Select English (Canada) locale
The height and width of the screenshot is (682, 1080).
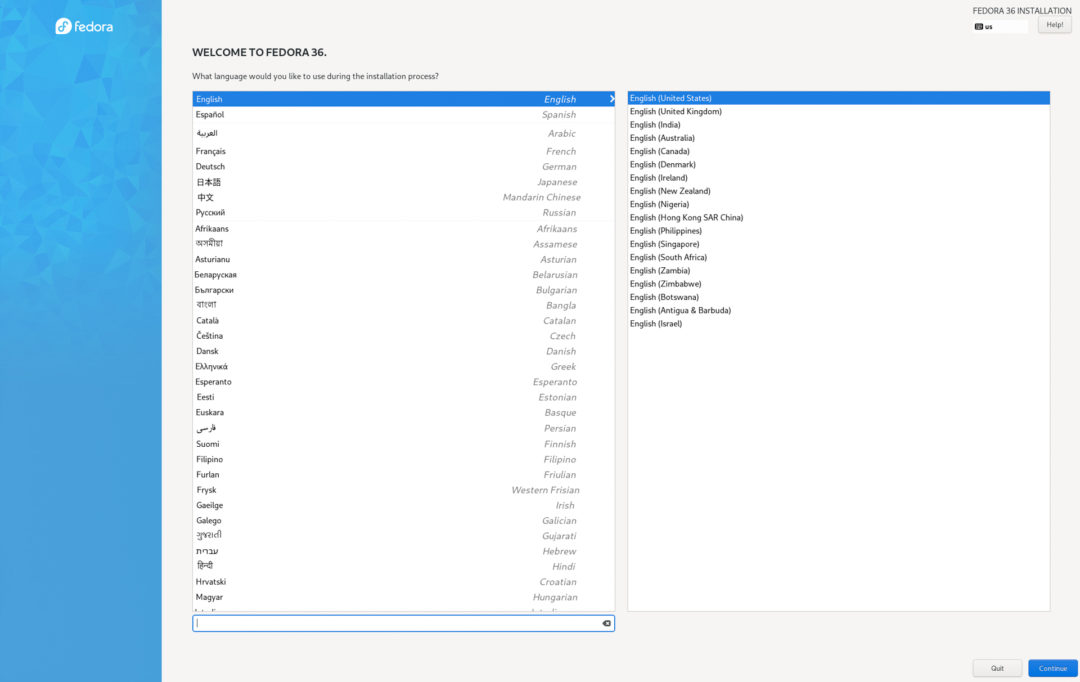(x=838, y=152)
